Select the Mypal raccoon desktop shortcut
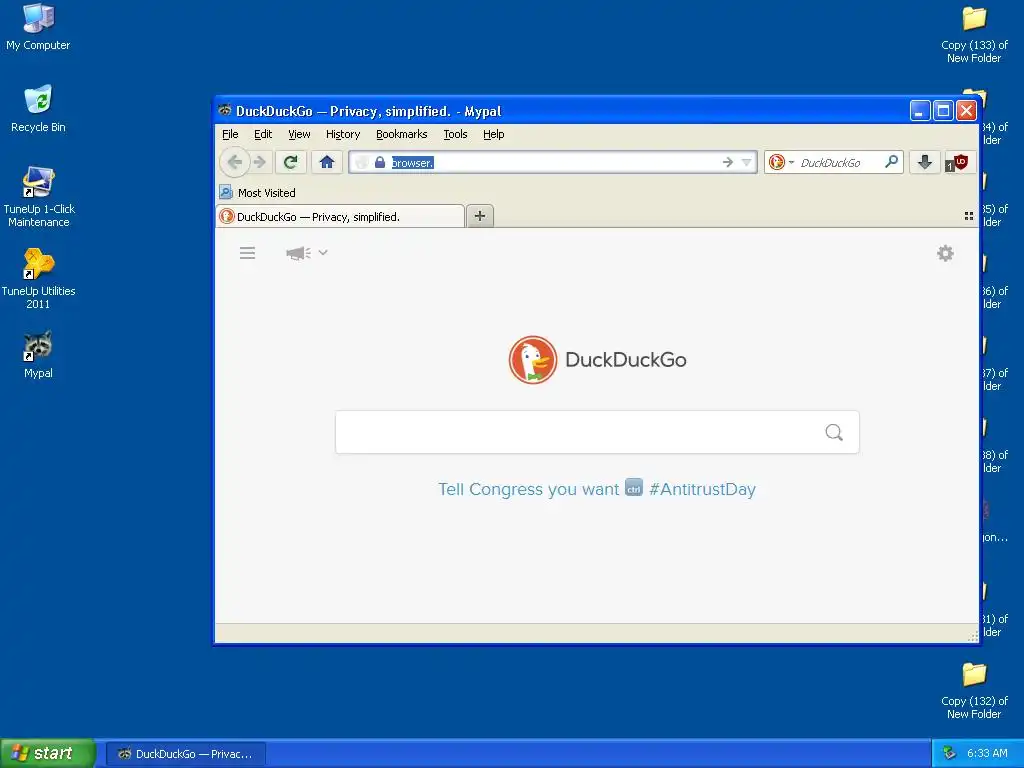 38,355
